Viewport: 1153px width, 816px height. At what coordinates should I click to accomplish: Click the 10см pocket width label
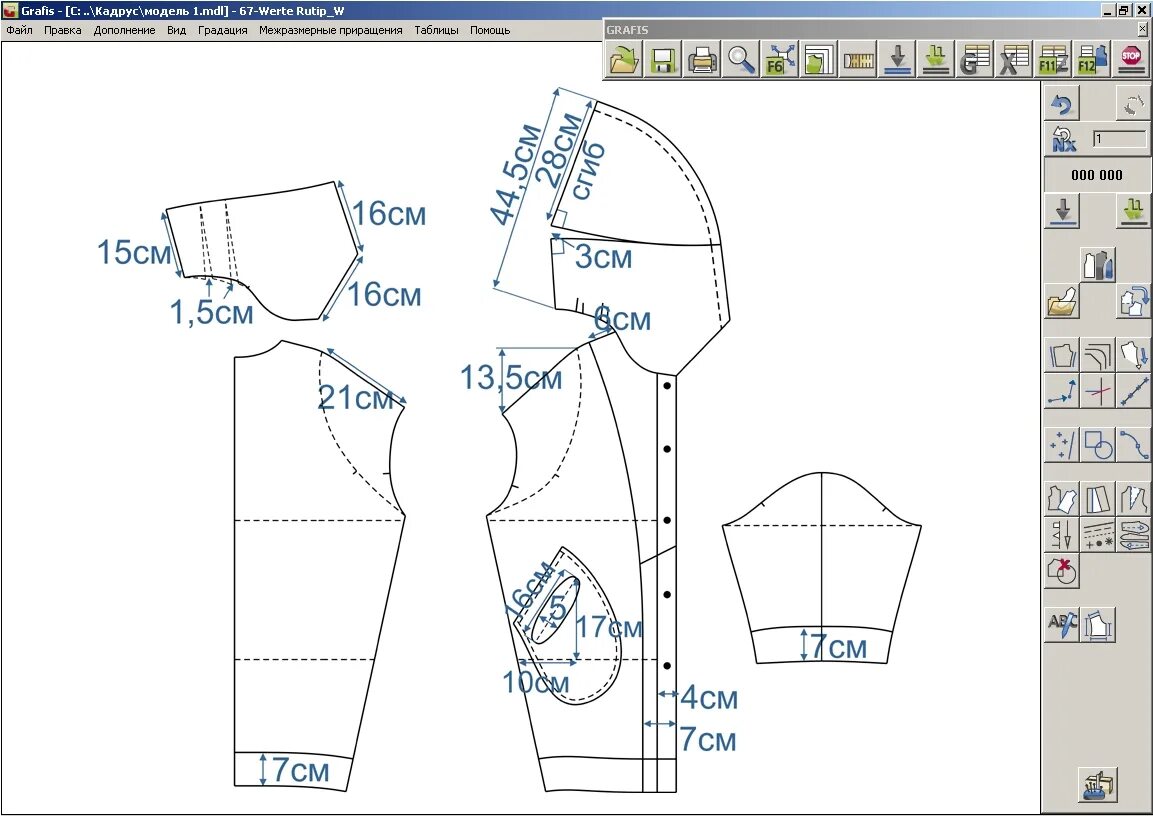pyautogui.click(x=536, y=682)
